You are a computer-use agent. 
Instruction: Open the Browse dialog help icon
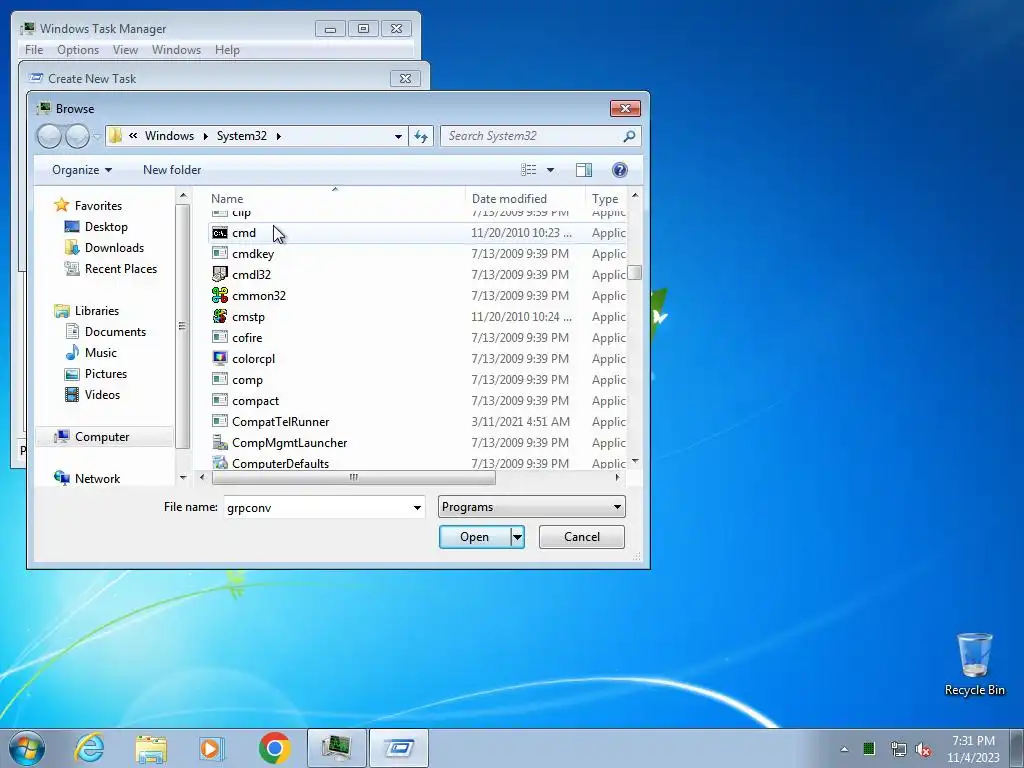pyautogui.click(x=620, y=170)
